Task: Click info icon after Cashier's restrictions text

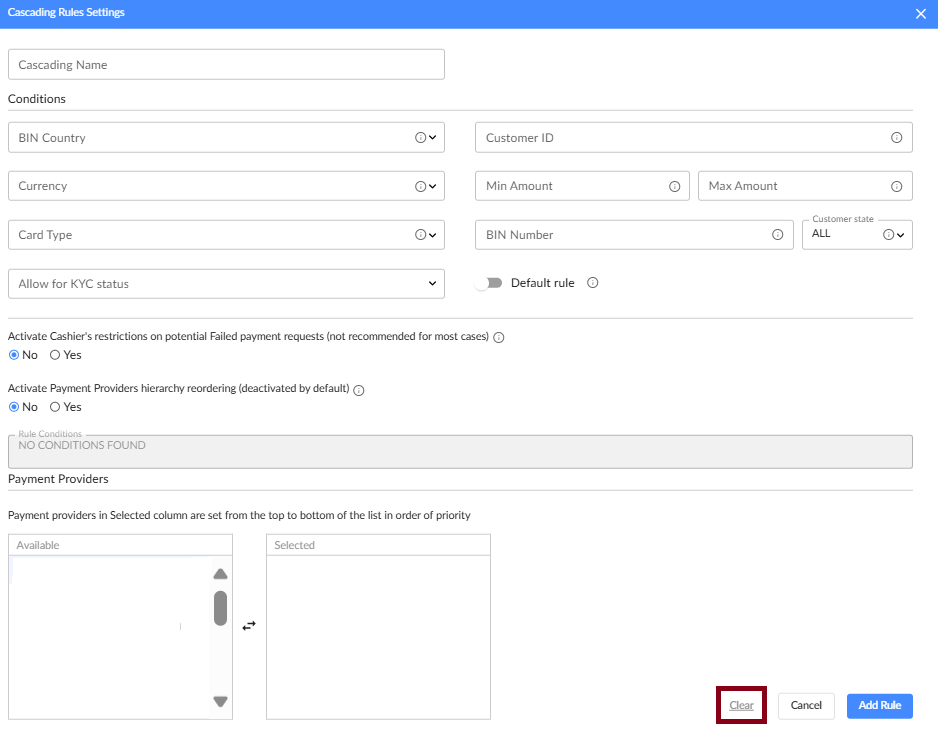Action: click(x=499, y=338)
